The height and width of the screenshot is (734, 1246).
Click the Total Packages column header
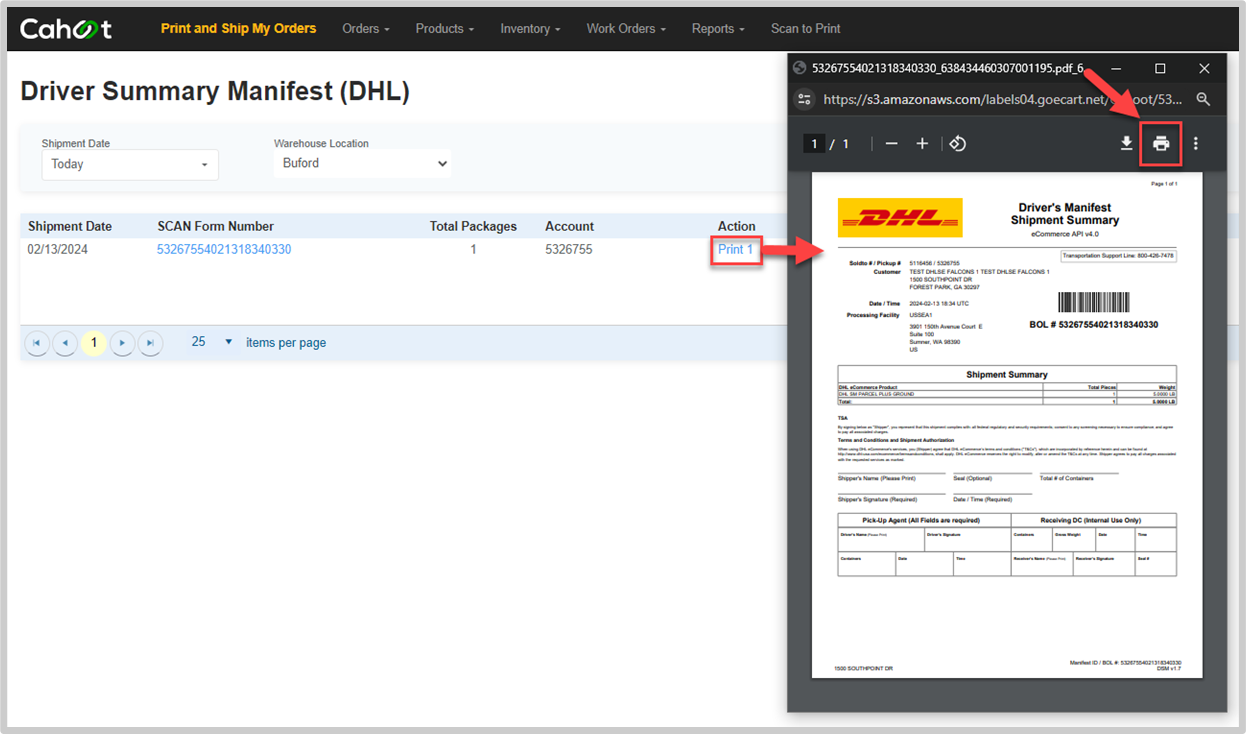coord(473,226)
